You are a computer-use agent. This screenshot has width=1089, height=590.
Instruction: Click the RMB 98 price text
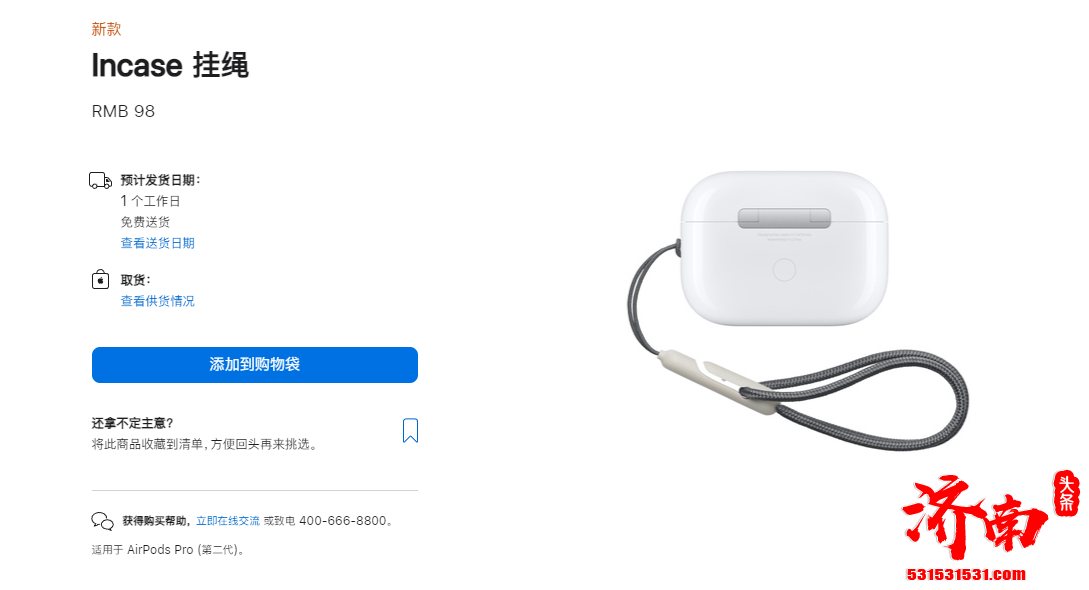pyautogui.click(x=124, y=111)
